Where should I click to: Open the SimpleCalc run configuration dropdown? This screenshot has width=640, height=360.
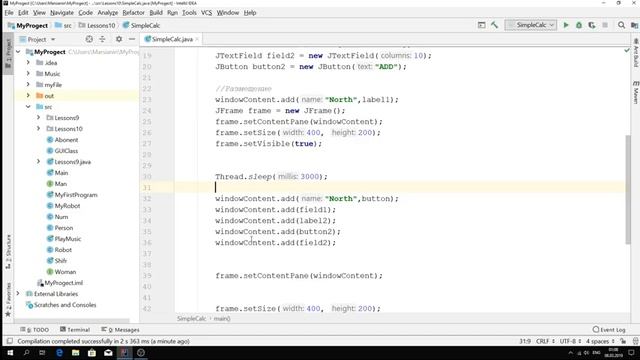tap(531, 25)
